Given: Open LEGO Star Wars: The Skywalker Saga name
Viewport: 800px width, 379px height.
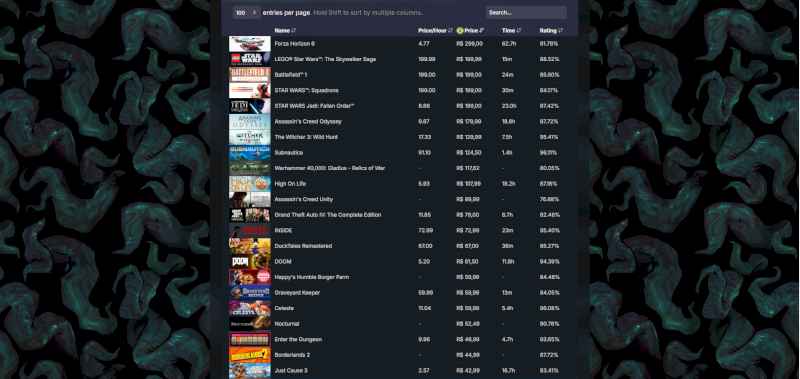Looking at the screenshot, I should click(x=325, y=59).
